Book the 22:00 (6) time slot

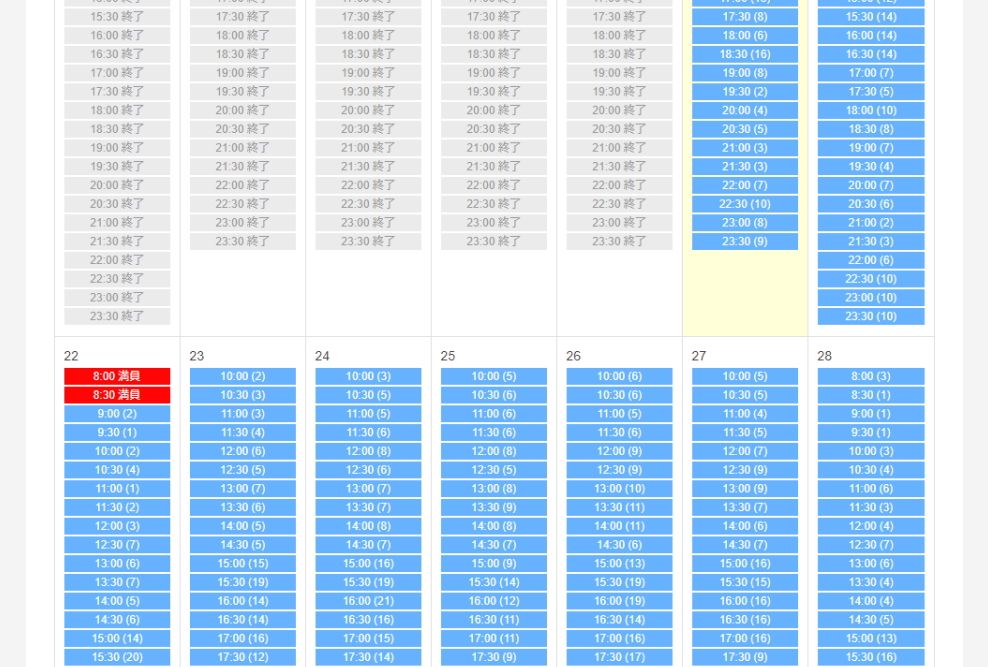(x=871, y=260)
